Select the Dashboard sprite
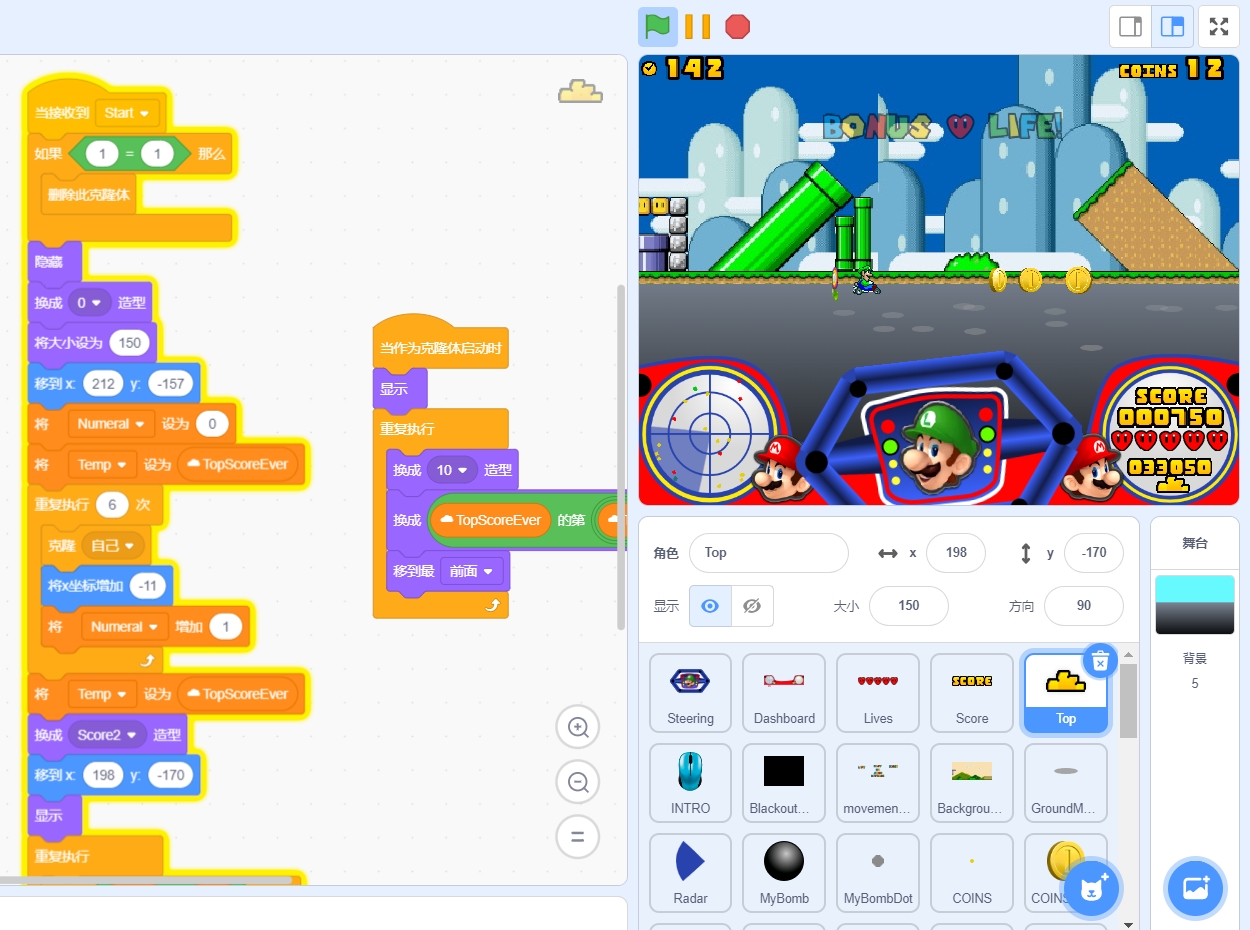The width and height of the screenshot is (1250, 930). [784, 694]
